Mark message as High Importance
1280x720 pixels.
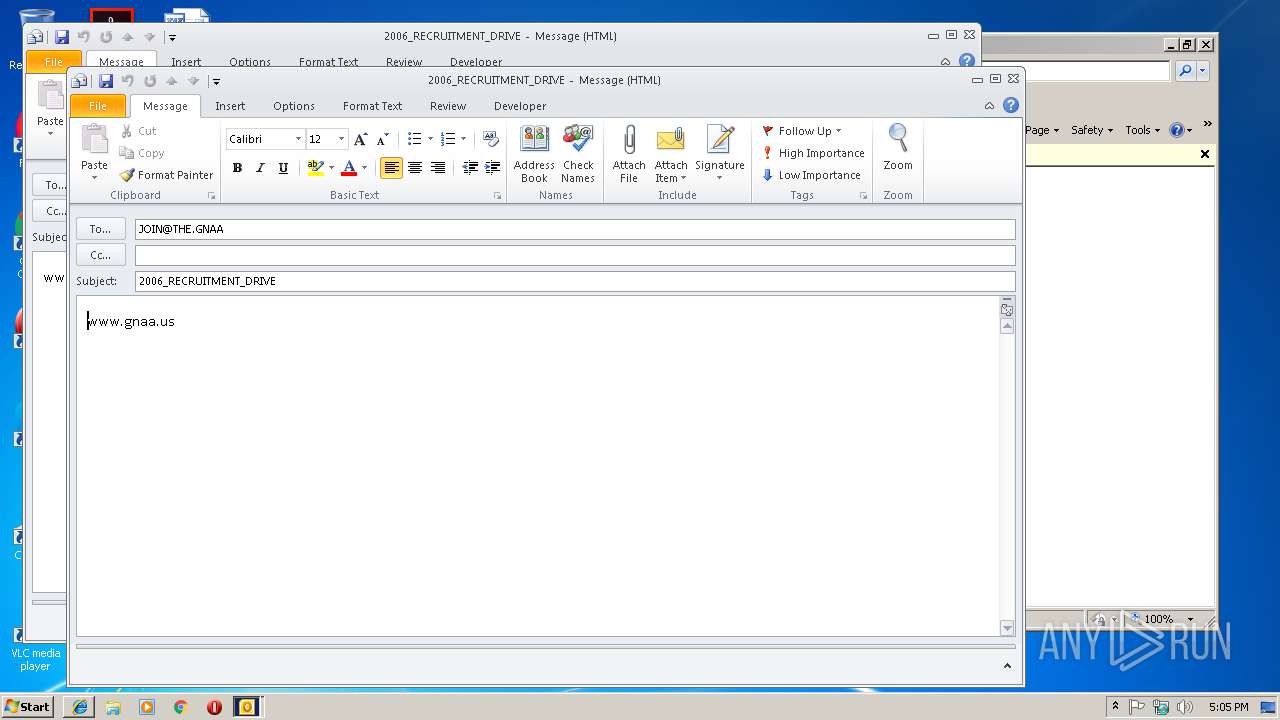coord(813,153)
